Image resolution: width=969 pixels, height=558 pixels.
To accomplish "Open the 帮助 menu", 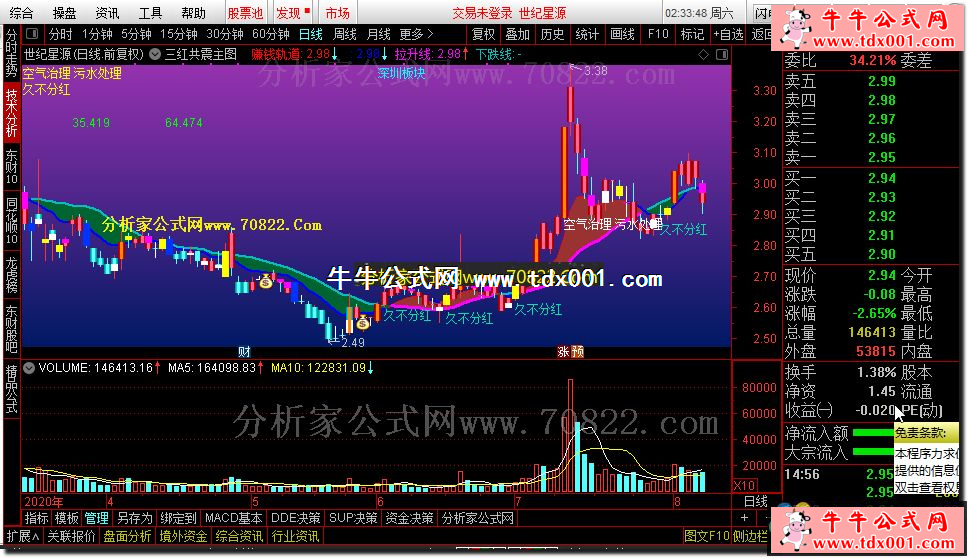I will pyautogui.click(x=193, y=13).
